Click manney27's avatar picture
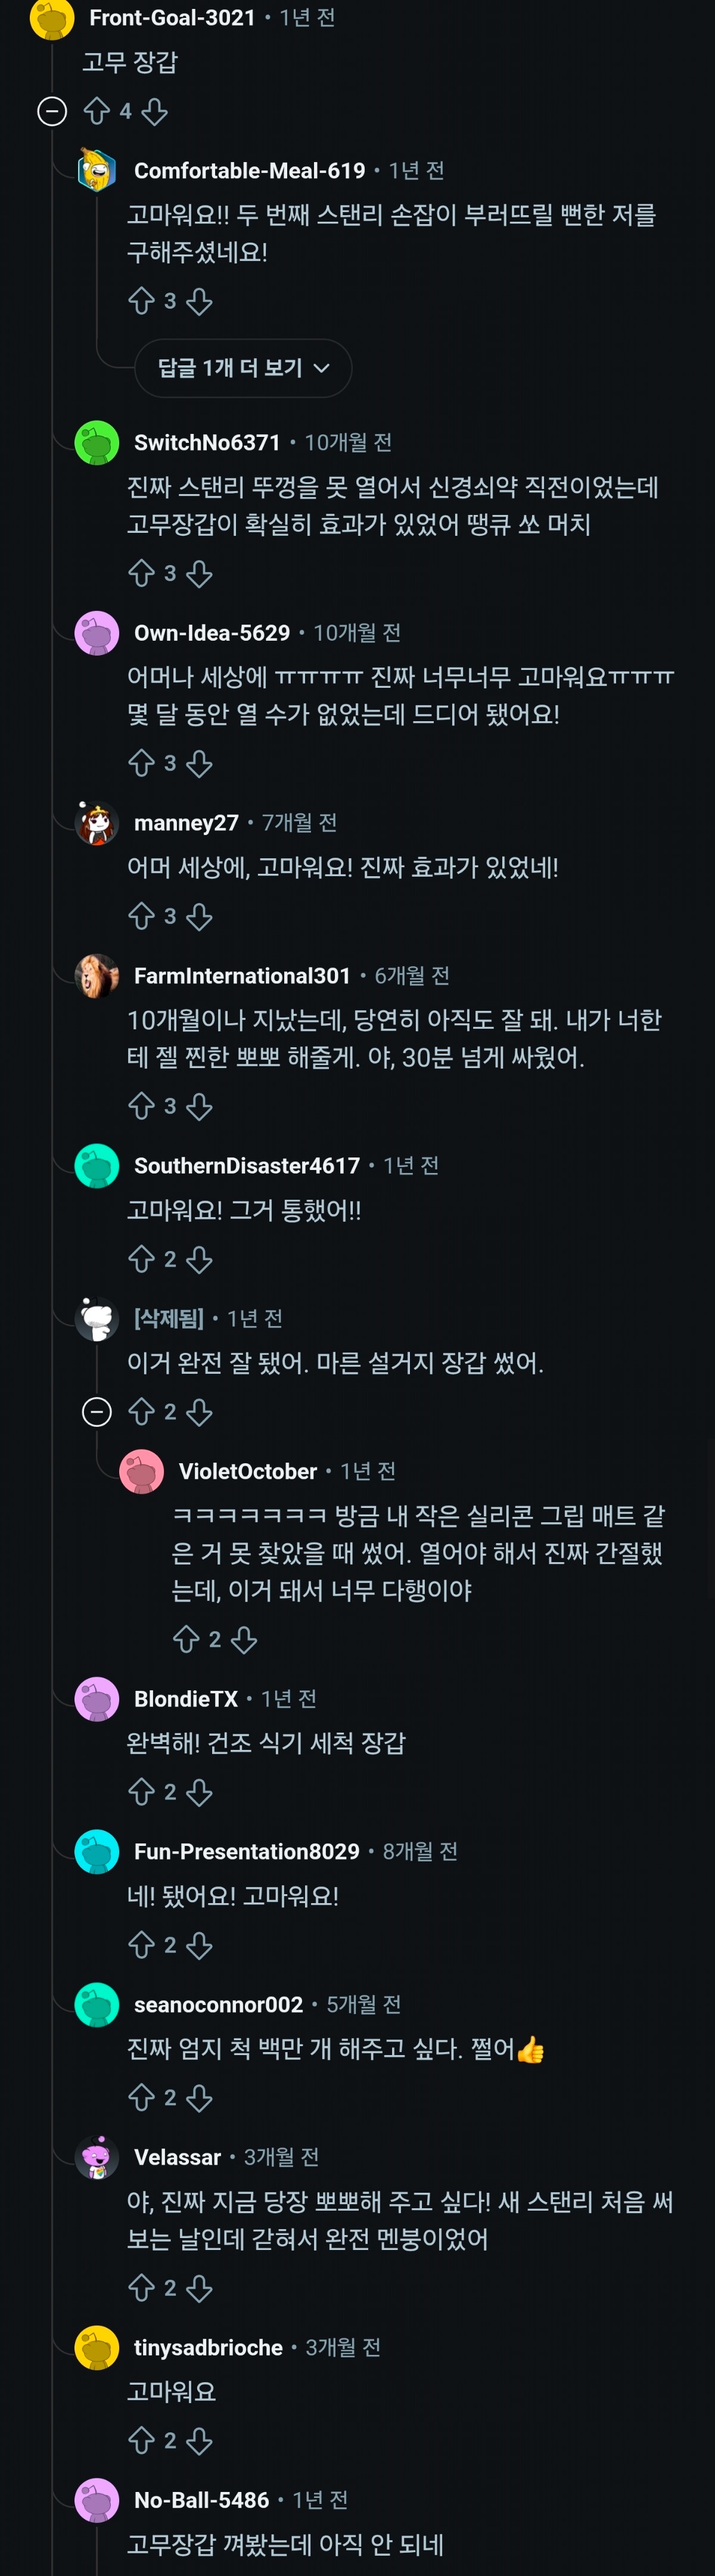The width and height of the screenshot is (715, 2576). pyautogui.click(x=97, y=823)
